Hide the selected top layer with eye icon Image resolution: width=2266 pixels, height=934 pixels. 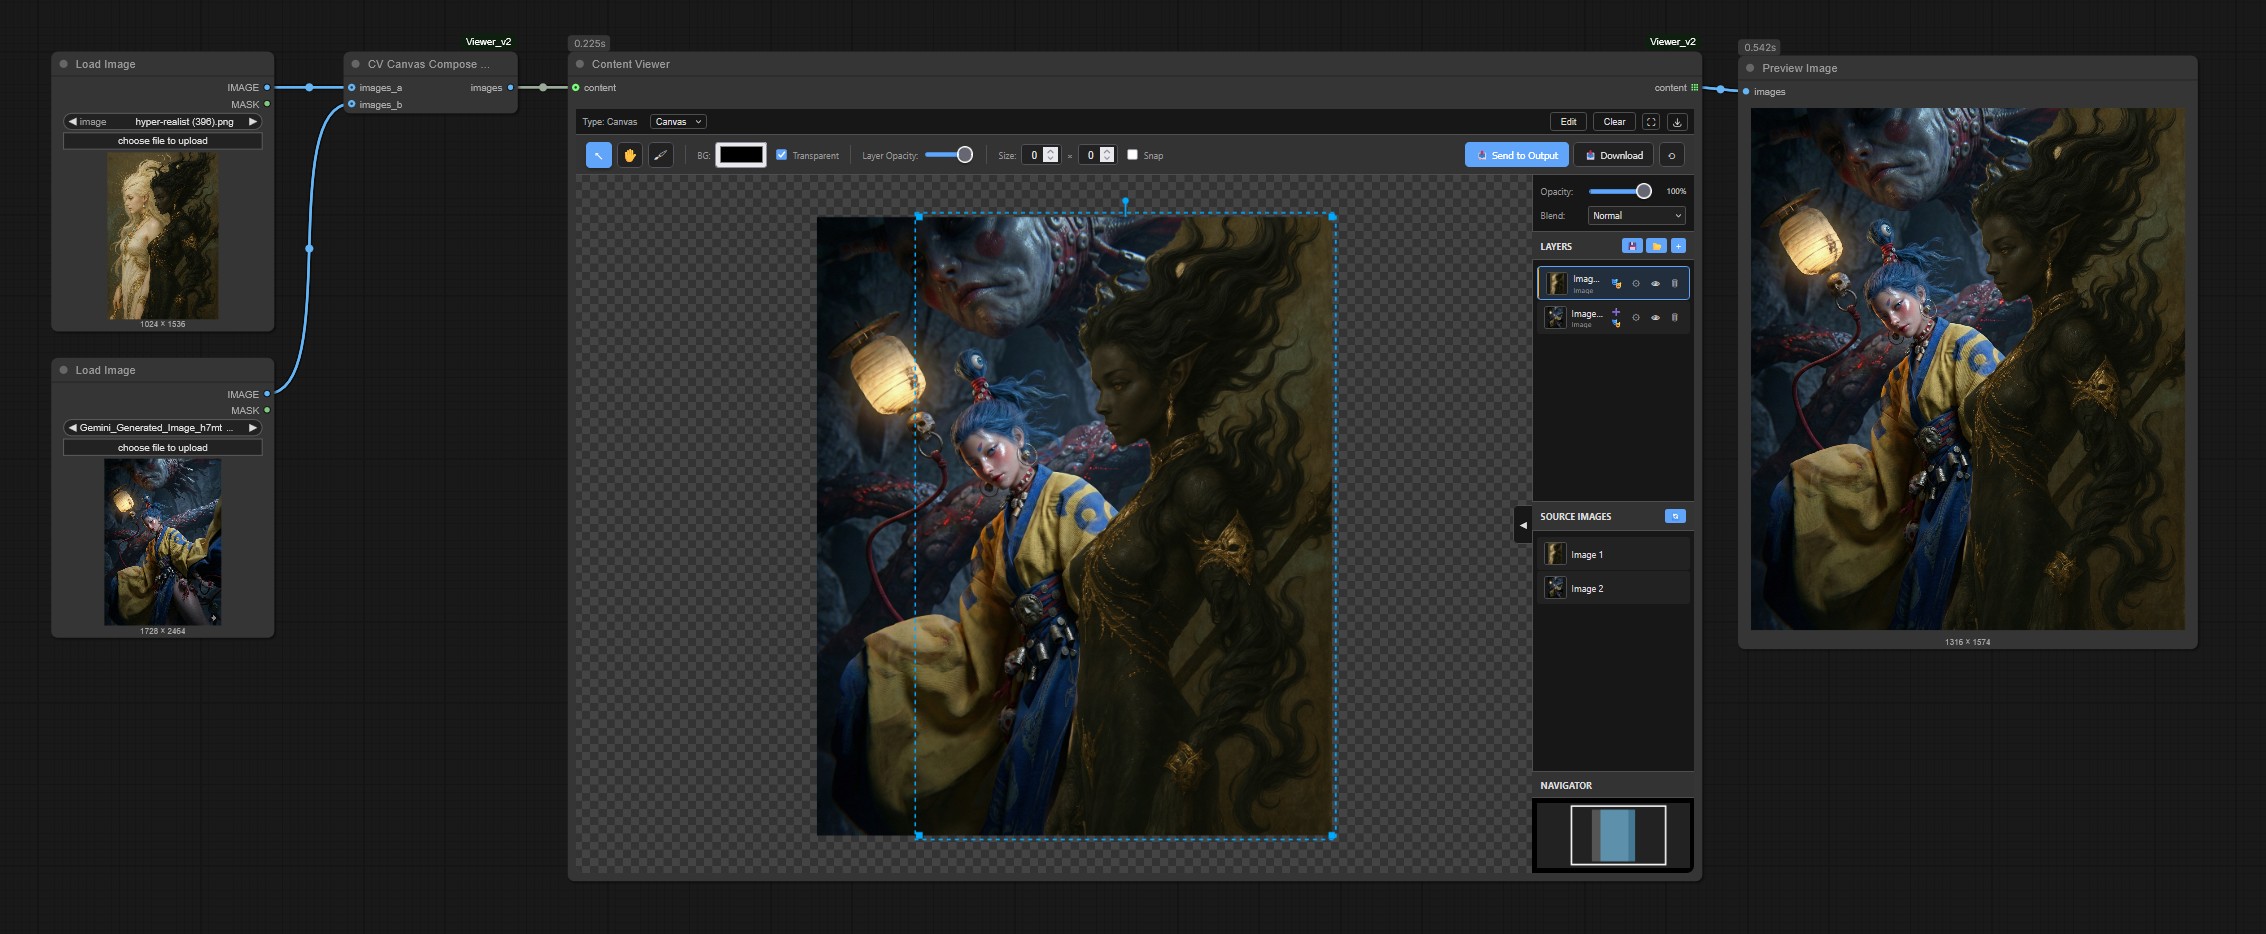[1655, 284]
